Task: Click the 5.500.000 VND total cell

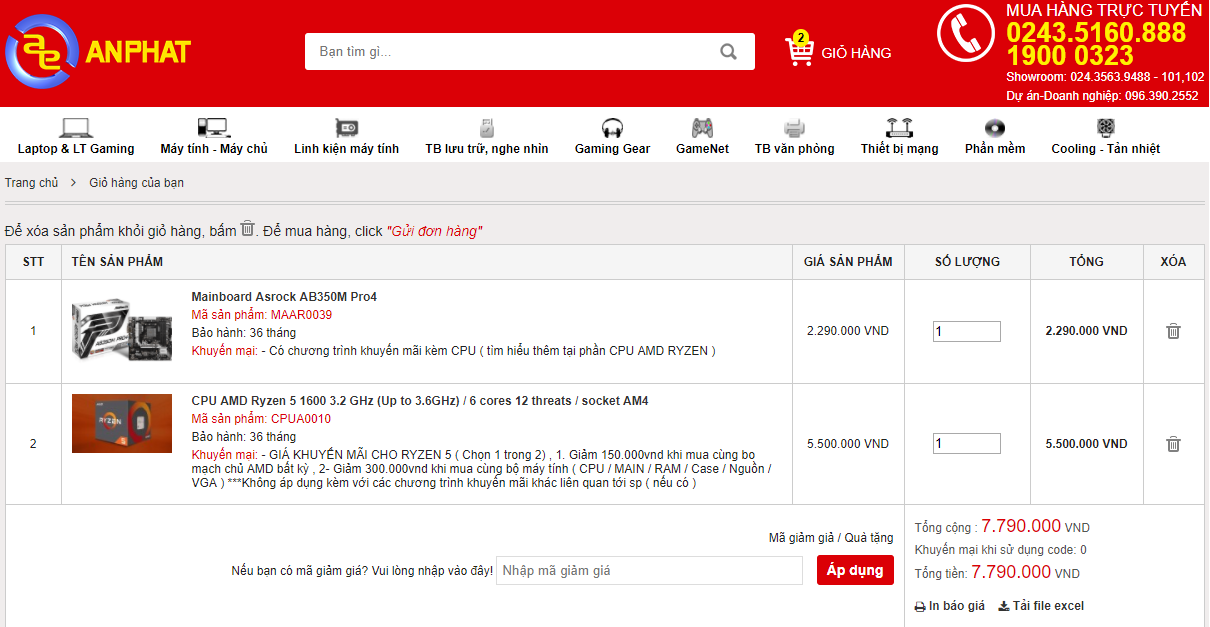Action: 1086,444
